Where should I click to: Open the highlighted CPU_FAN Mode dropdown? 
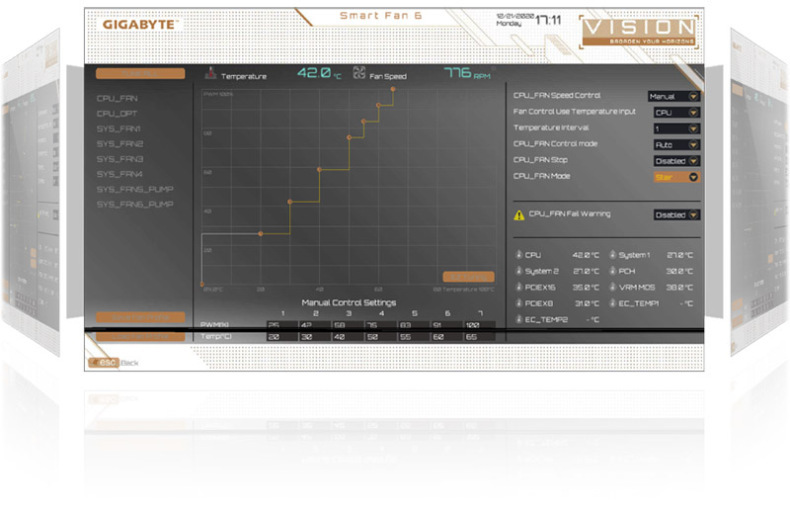[x=677, y=177]
